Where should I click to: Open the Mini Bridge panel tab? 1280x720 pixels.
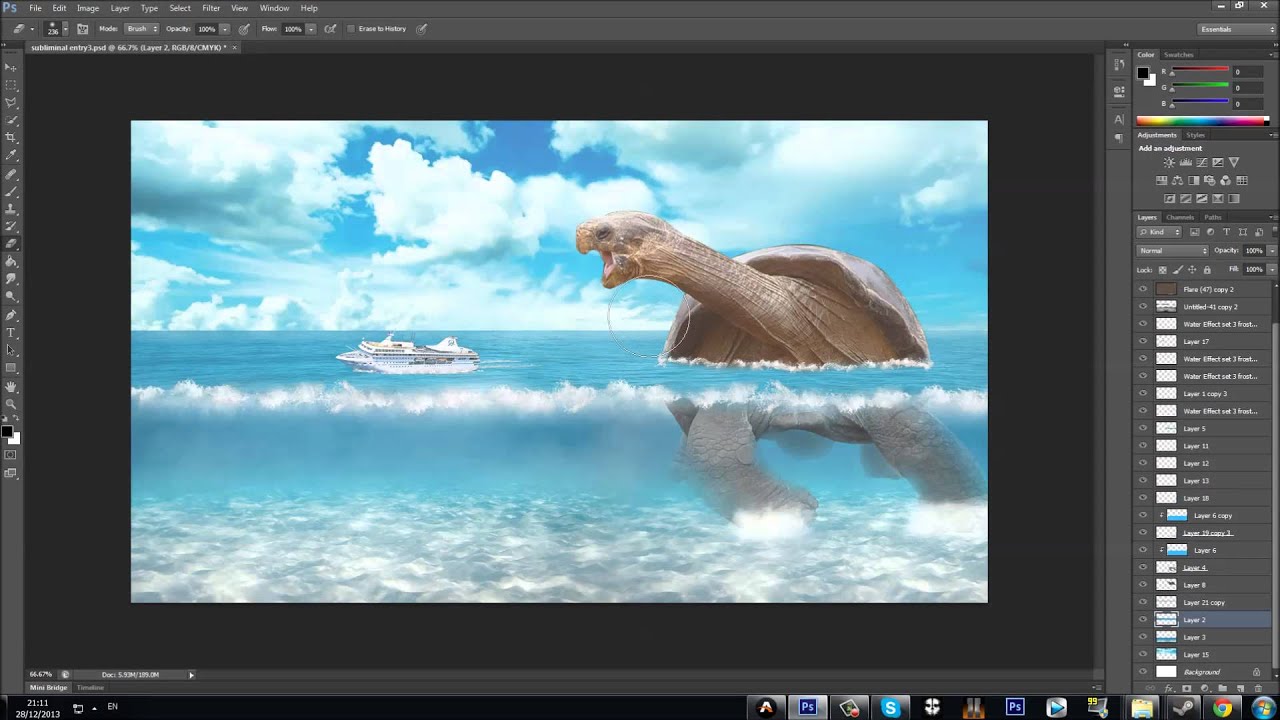coord(48,688)
